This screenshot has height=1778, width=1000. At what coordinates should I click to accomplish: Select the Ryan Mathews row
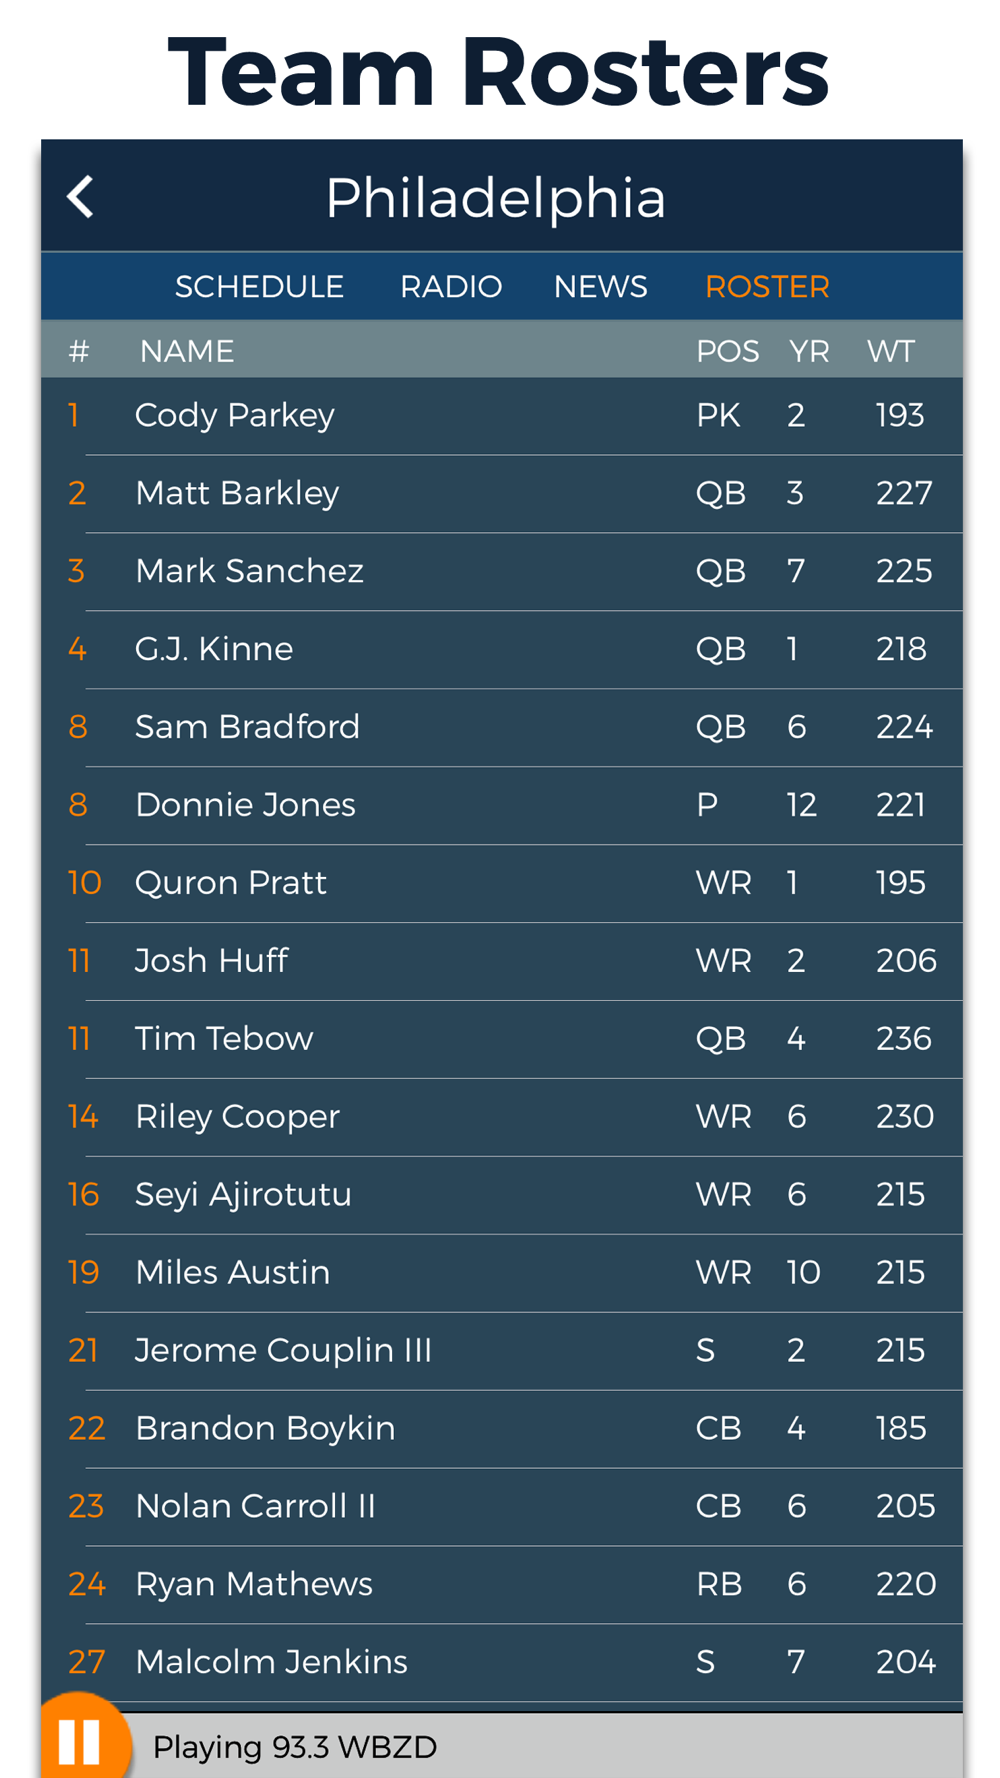tap(502, 1586)
